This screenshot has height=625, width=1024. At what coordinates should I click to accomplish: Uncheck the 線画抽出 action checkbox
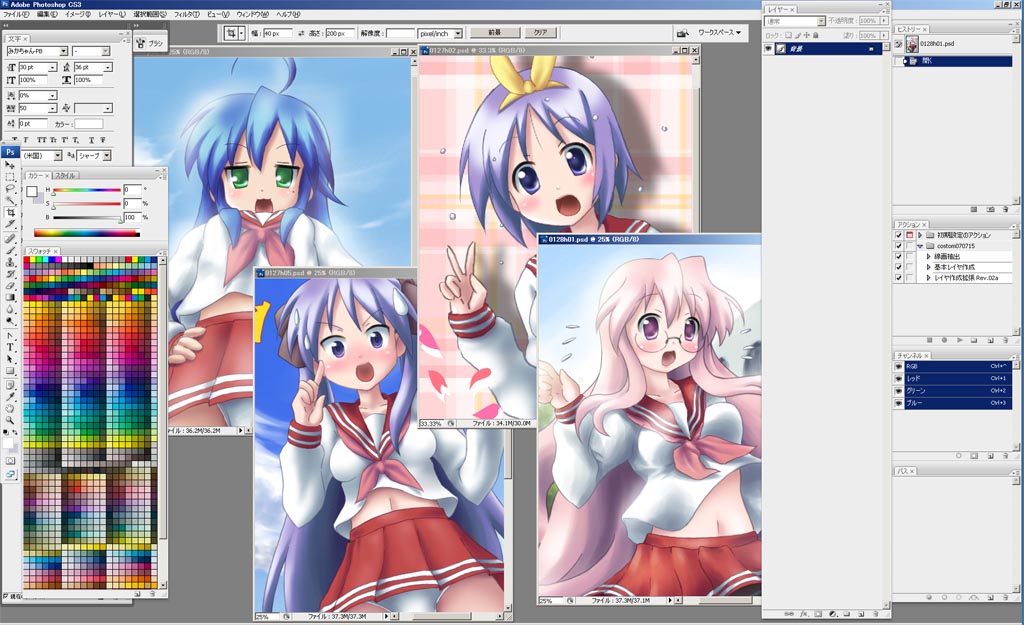click(x=899, y=257)
